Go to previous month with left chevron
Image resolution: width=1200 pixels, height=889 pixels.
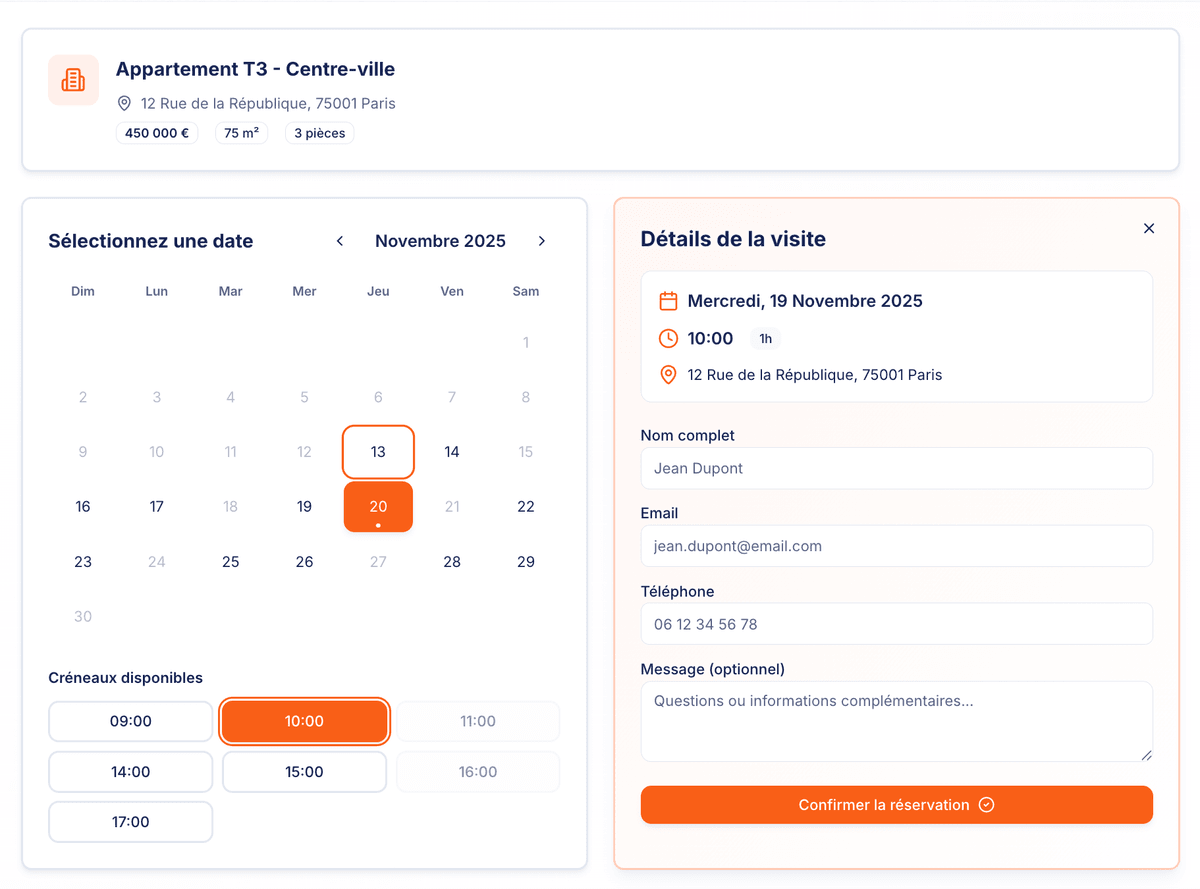tap(340, 241)
